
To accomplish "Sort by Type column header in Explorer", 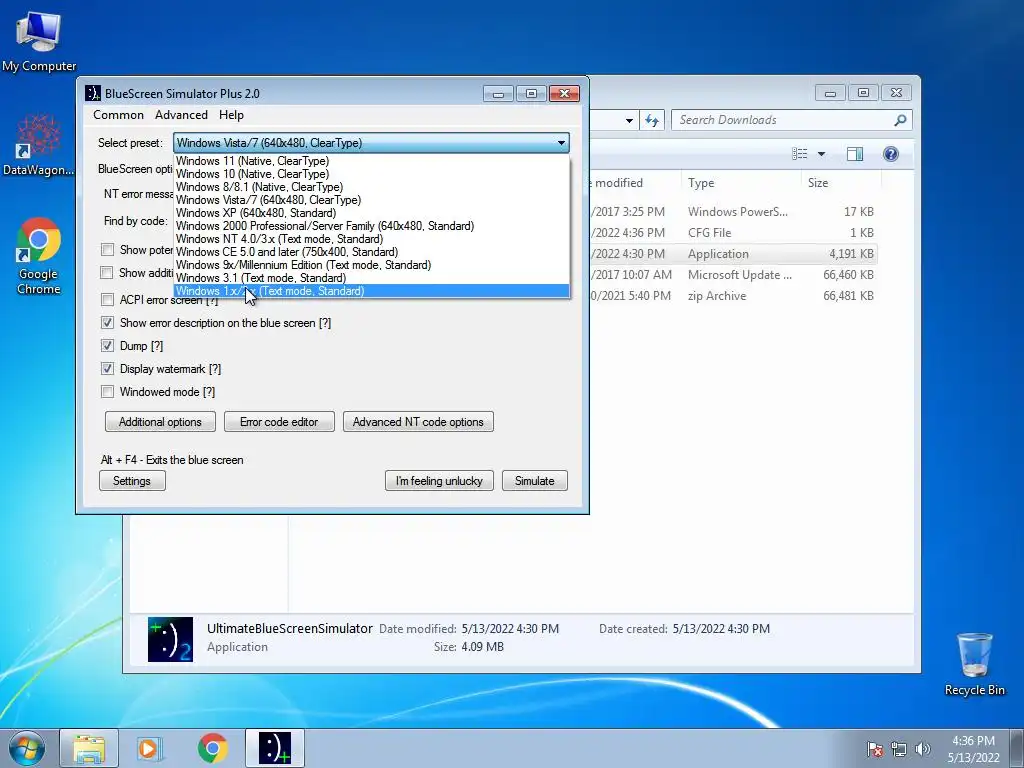I will coord(741,183).
